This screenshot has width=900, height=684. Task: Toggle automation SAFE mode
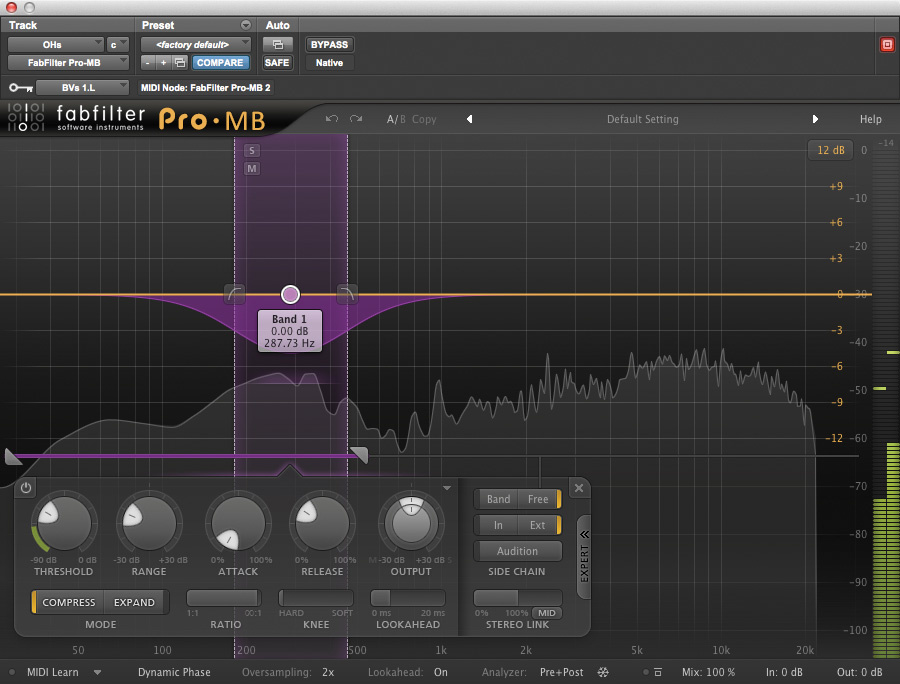coord(277,63)
